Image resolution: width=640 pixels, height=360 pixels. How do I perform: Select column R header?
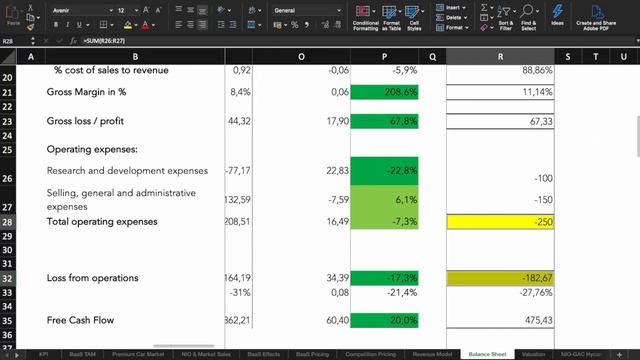(500, 57)
